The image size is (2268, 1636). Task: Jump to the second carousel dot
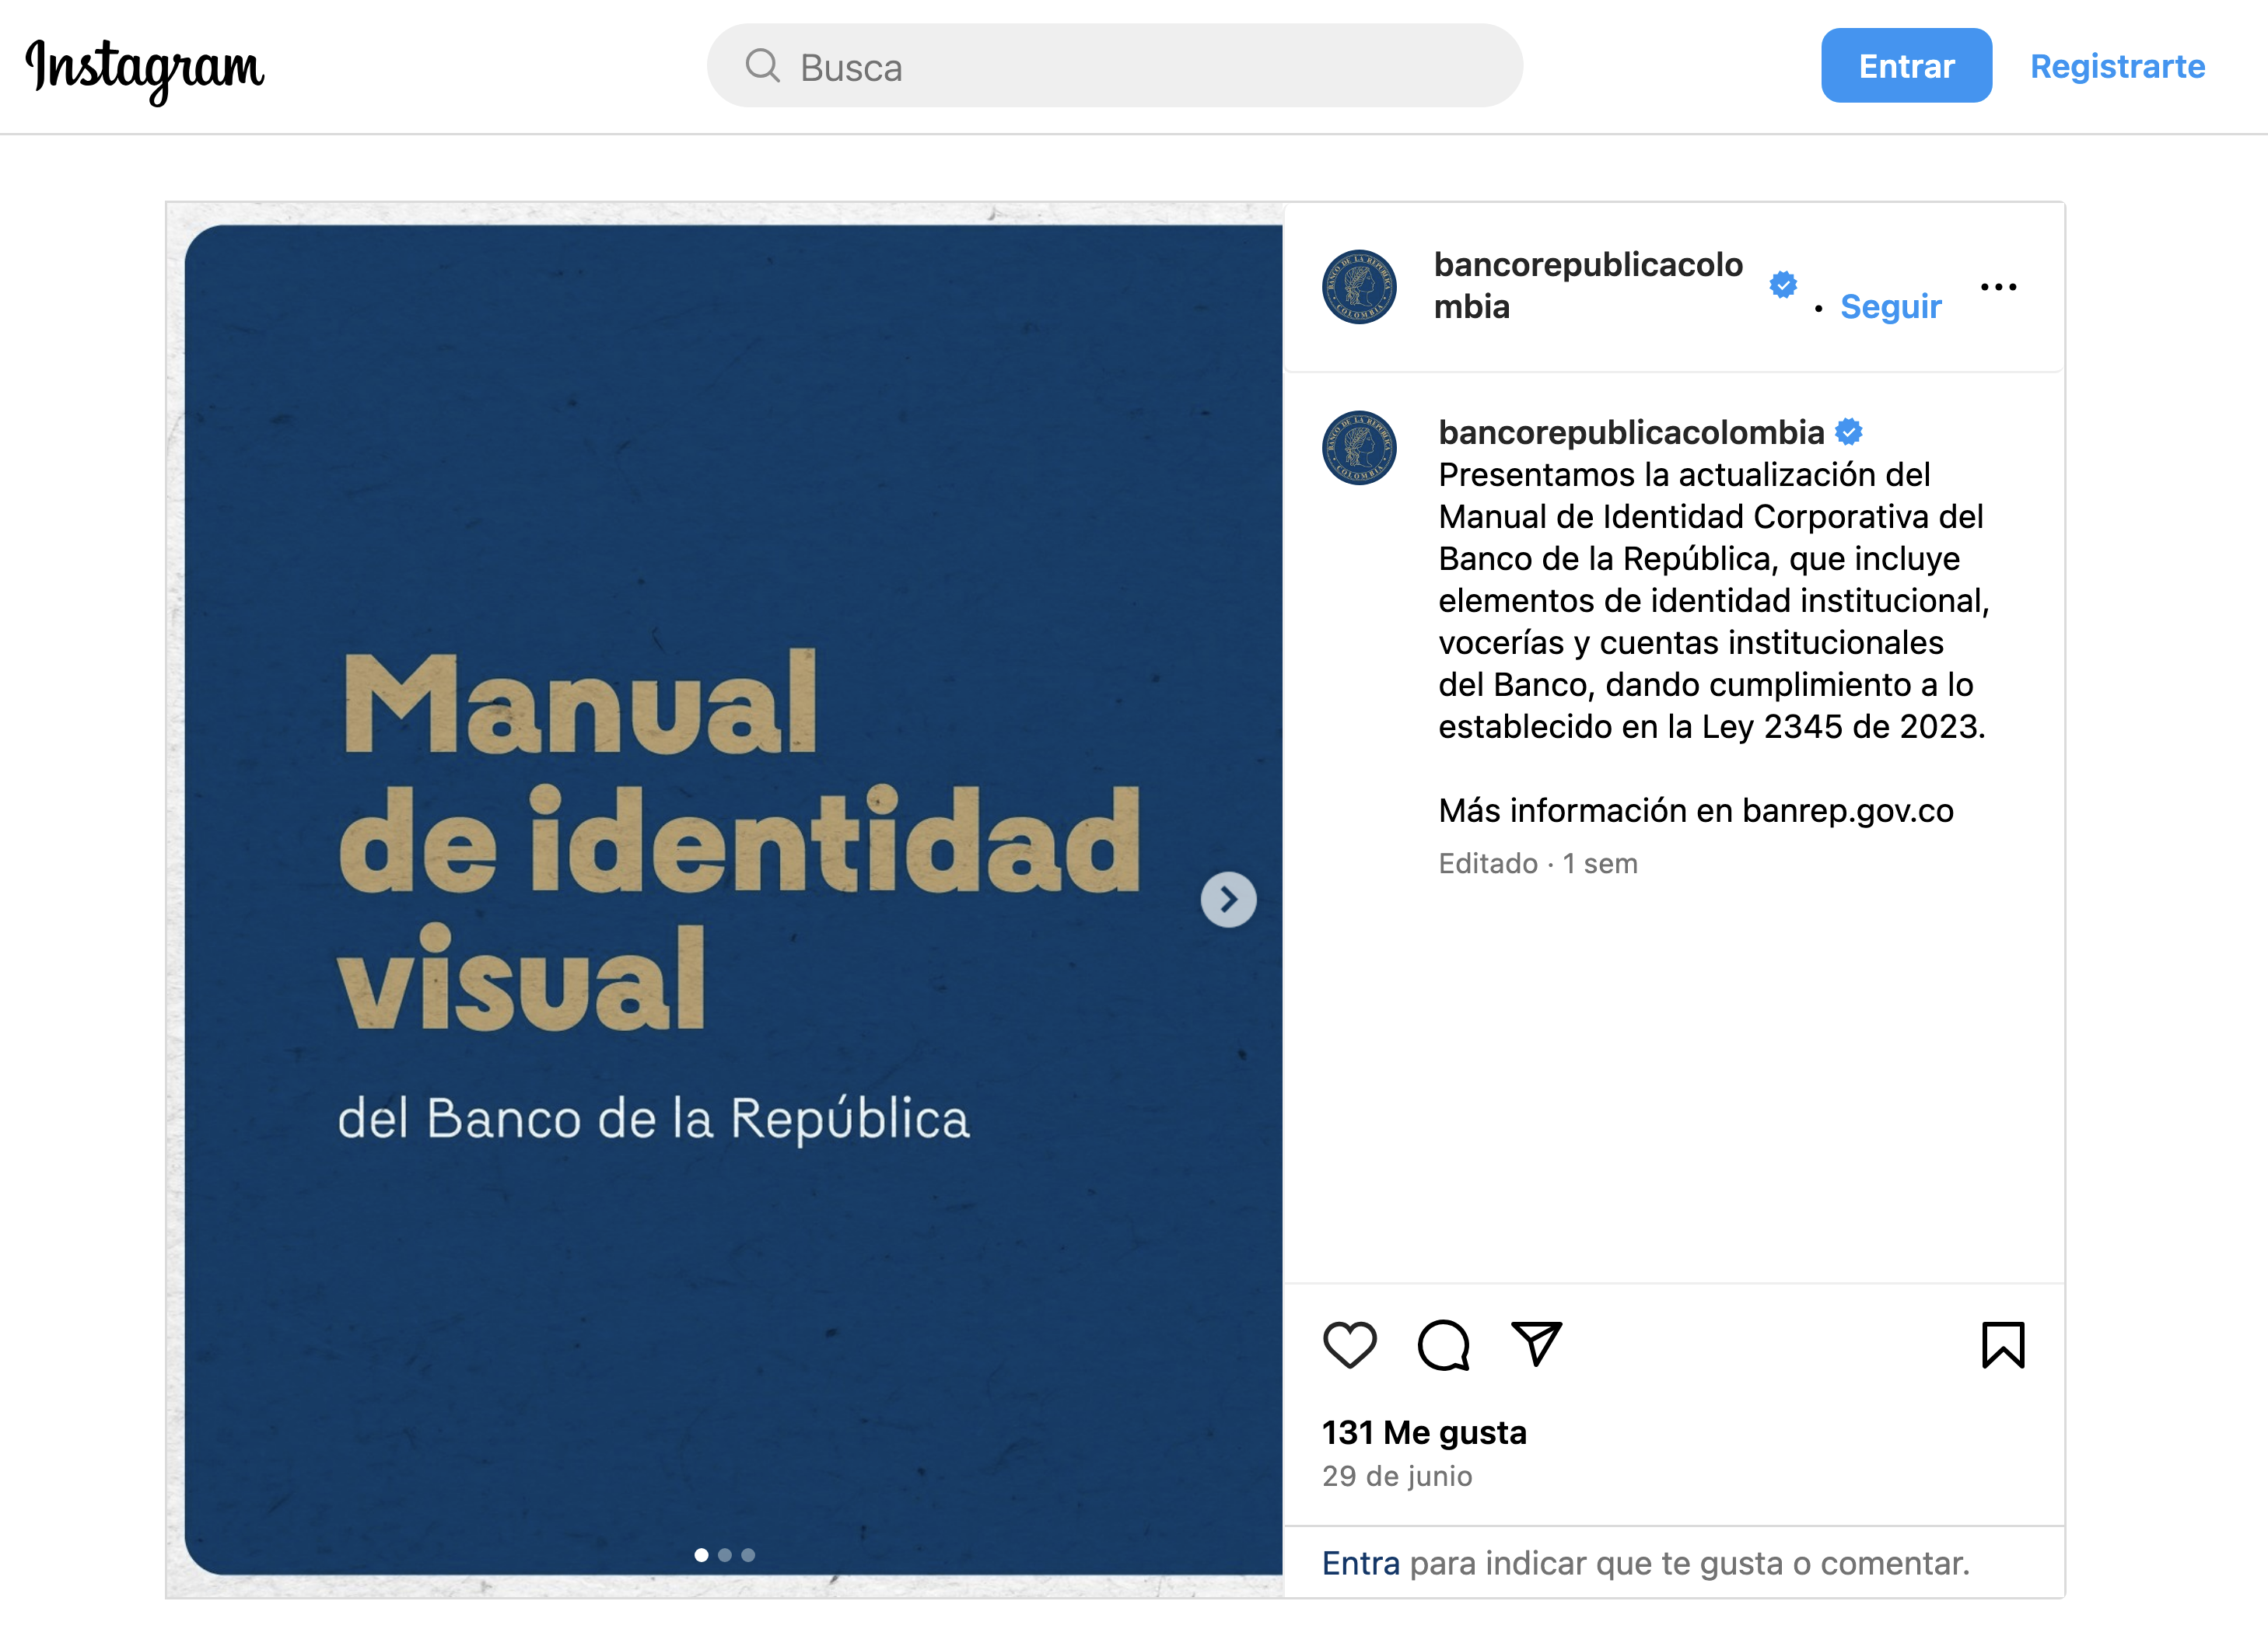(725, 1555)
